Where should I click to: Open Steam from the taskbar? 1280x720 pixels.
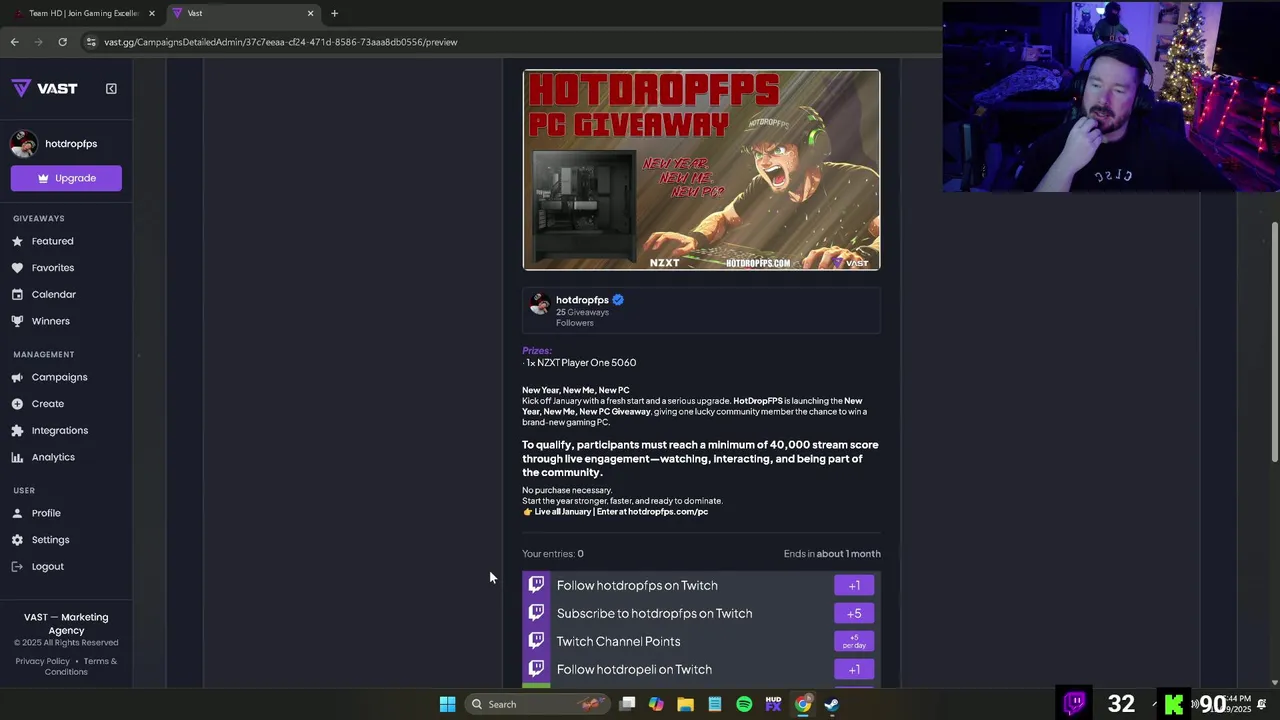click(x=832, y=704)
